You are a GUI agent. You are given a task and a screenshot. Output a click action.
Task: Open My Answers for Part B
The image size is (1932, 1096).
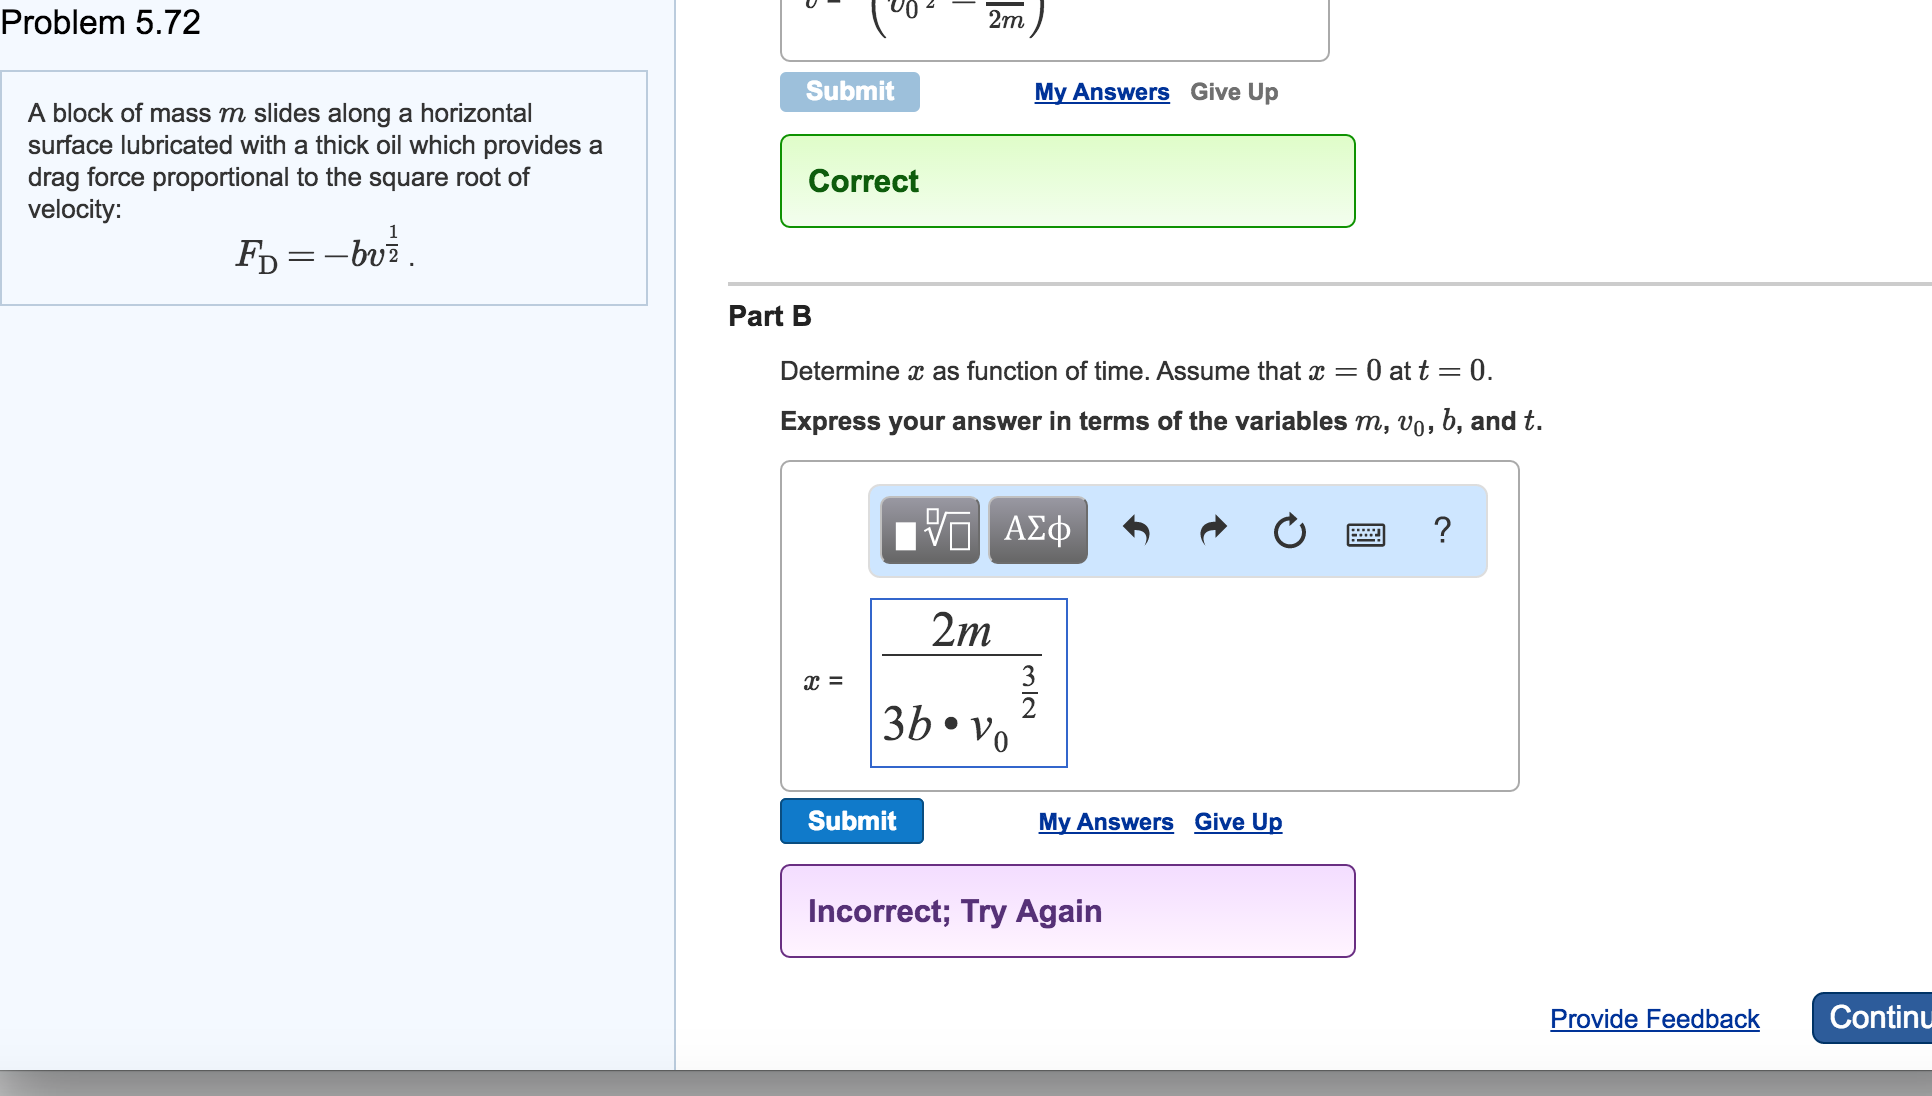(x=1106, y=822)
